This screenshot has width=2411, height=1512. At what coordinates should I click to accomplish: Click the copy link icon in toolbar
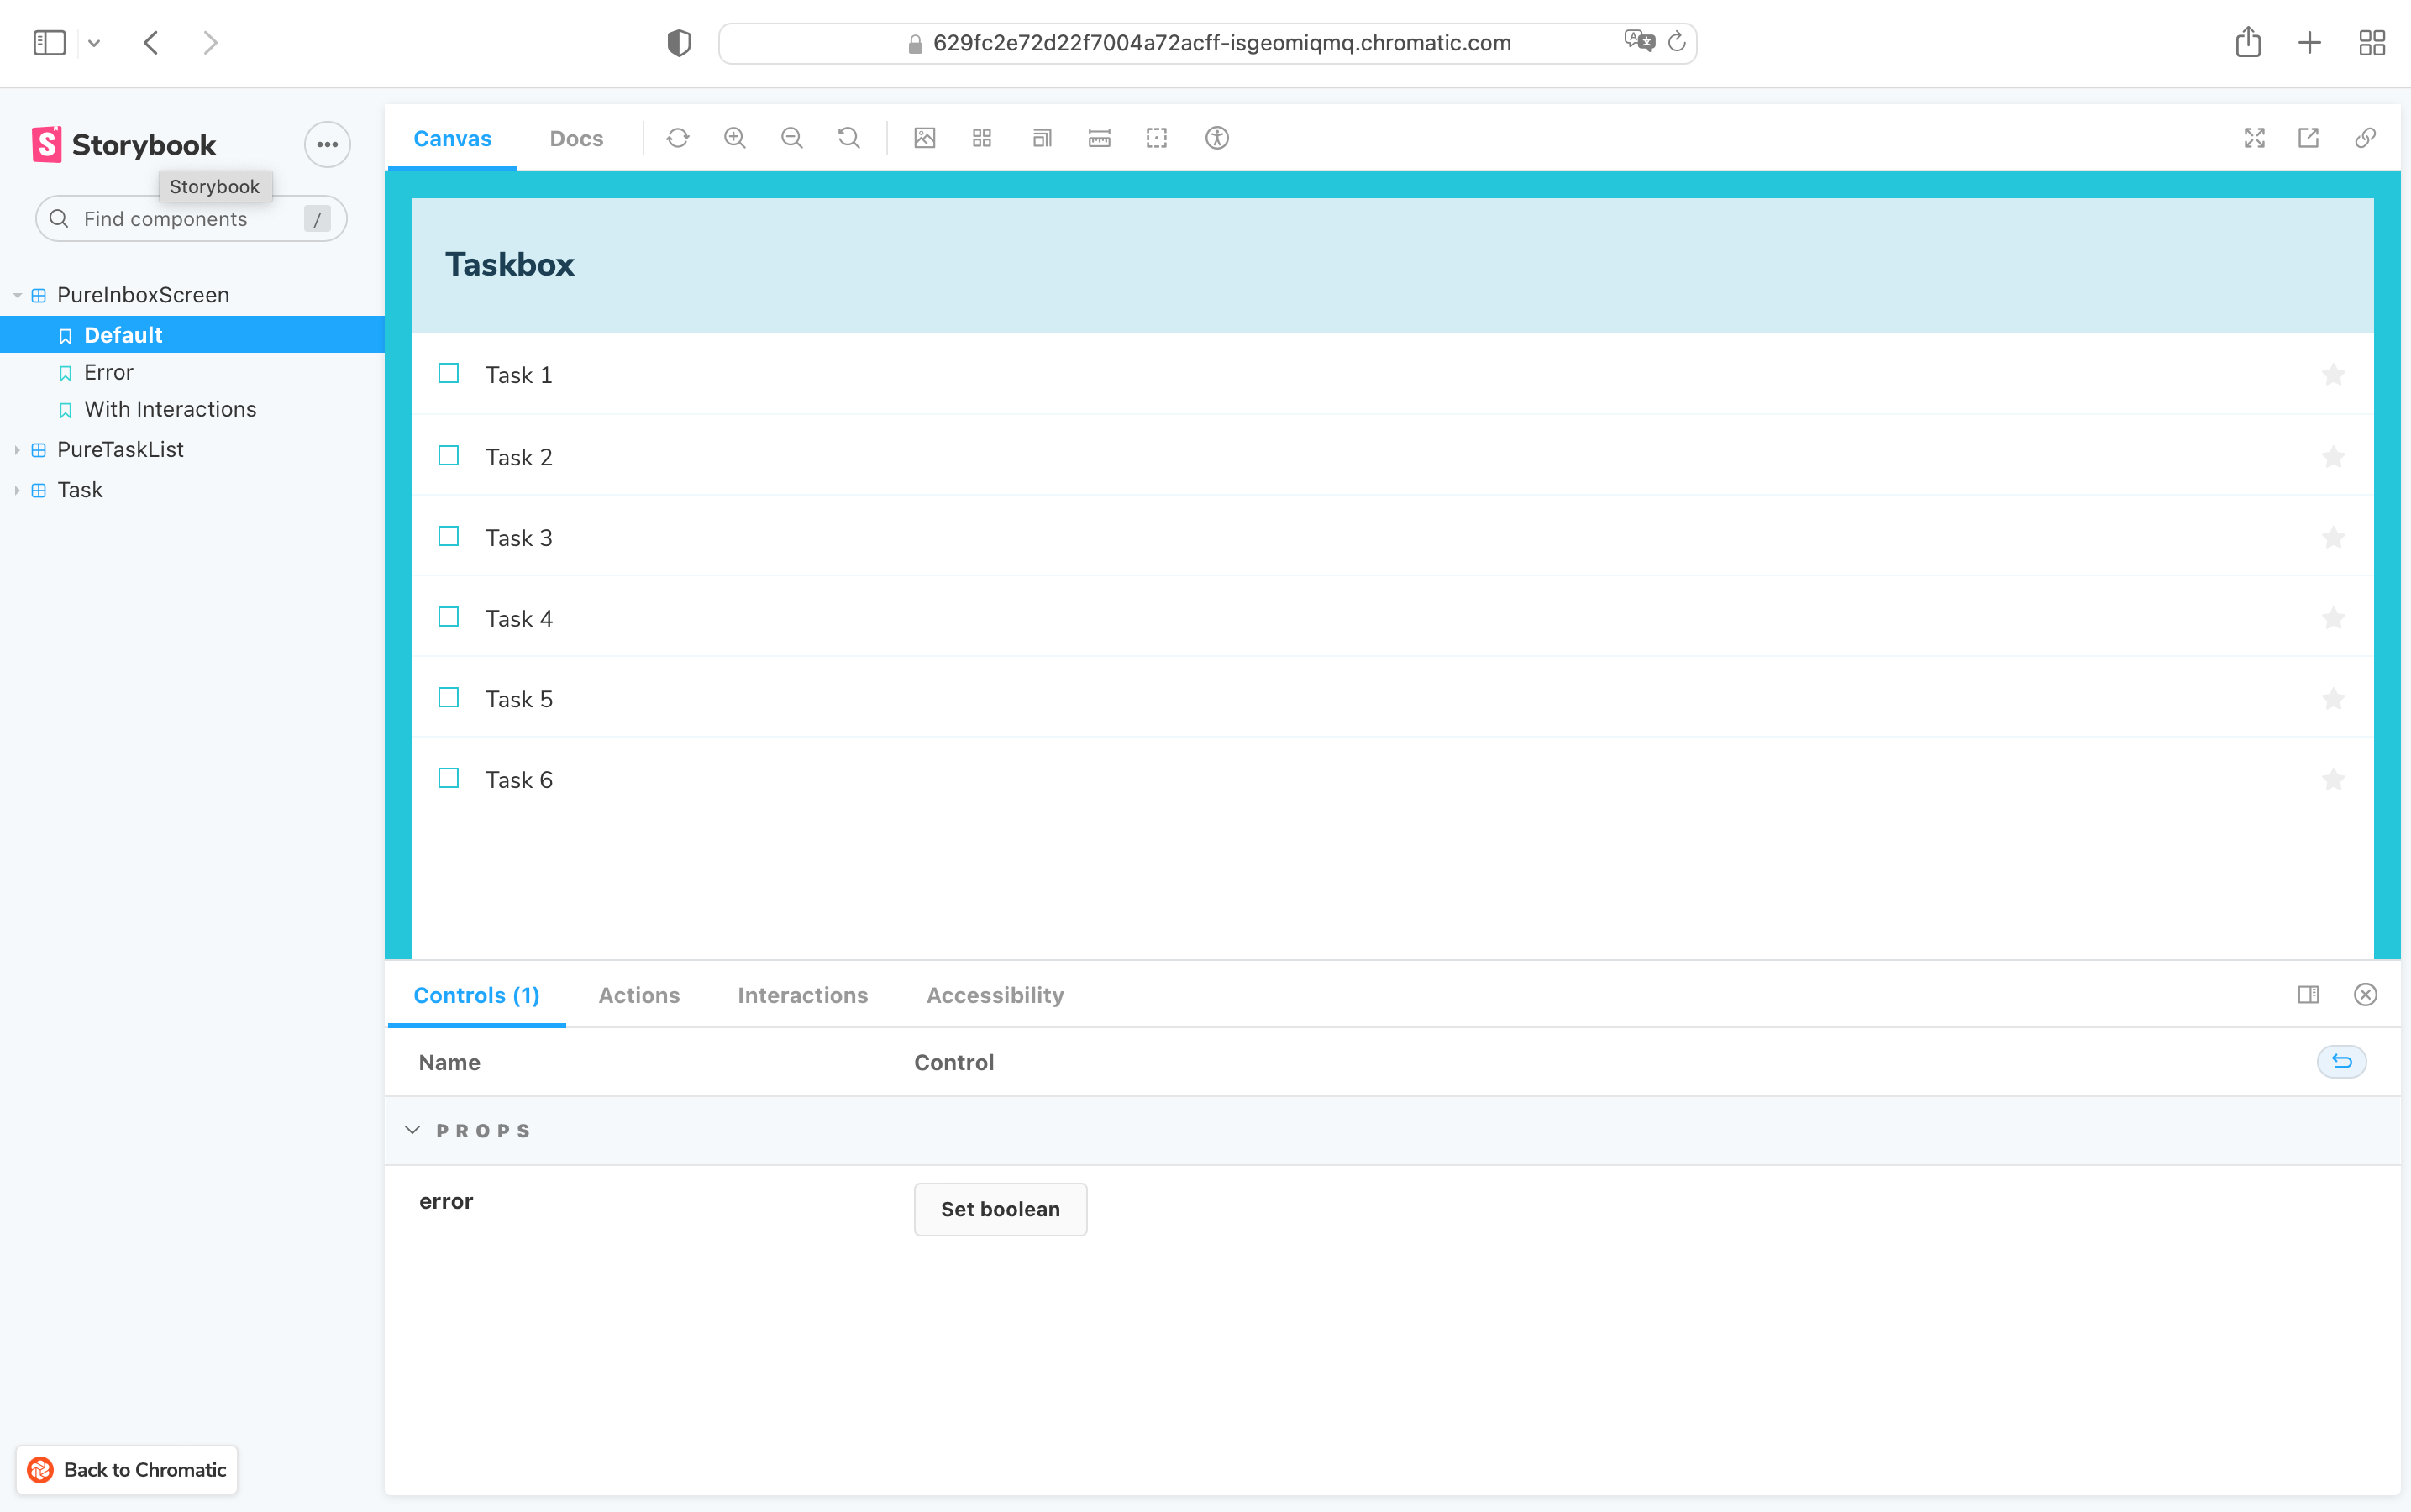(x=2366, y=138)
